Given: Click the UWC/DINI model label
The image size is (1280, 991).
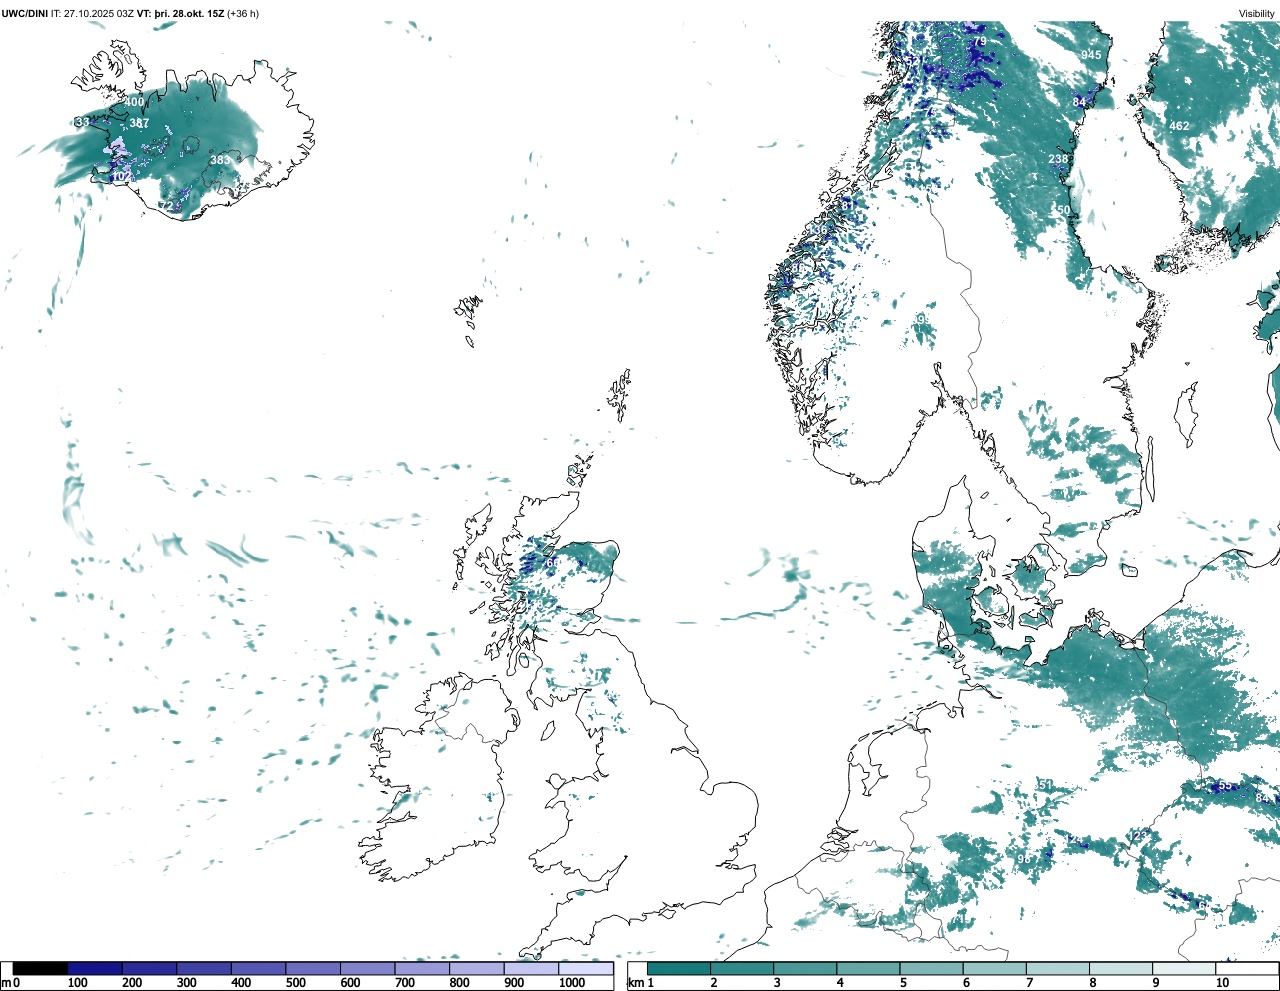Looking at the screenshot, I should click(x=25, y=14).
